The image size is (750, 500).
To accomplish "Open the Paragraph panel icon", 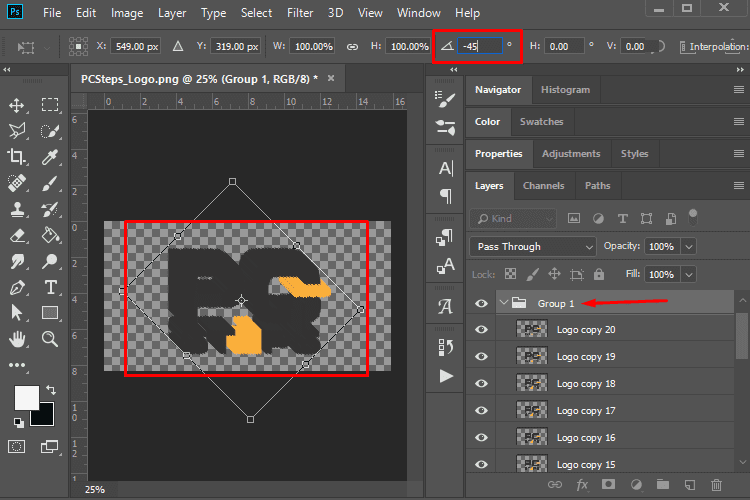I will coord(445,196).
